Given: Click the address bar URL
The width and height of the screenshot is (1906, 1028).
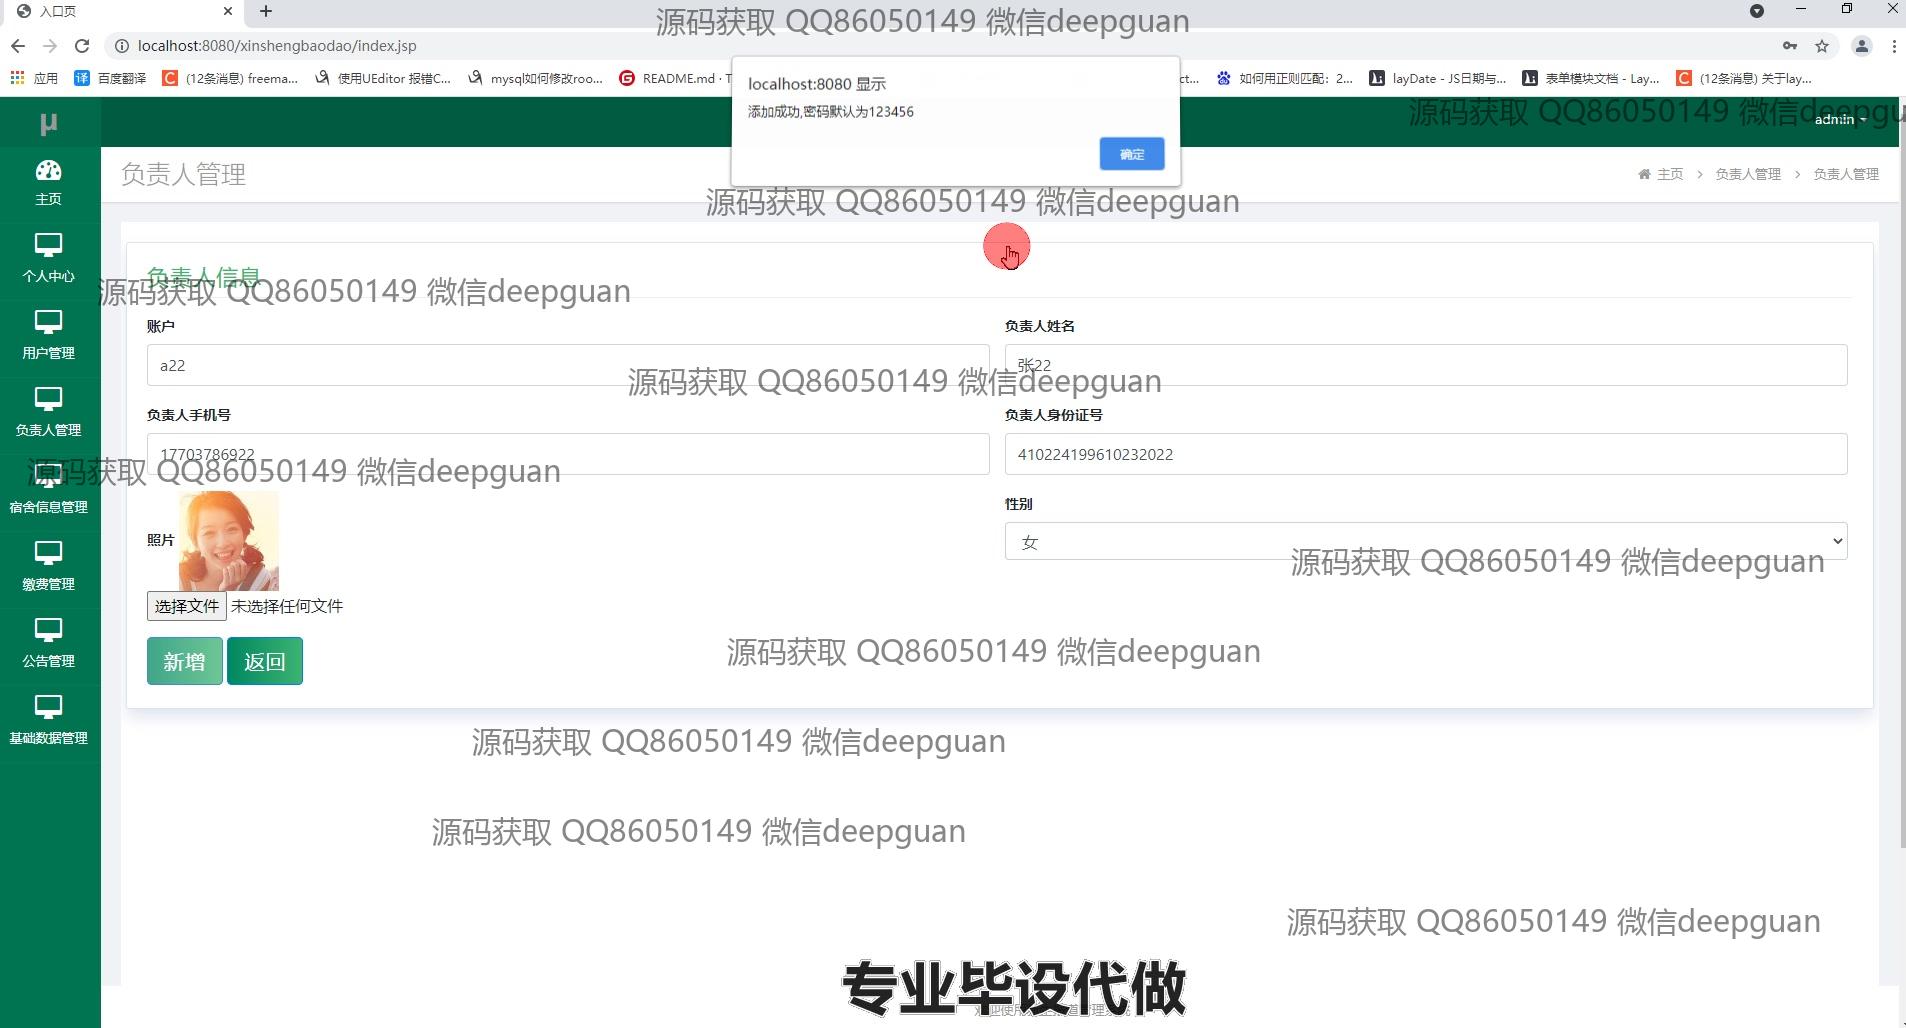Looking at the screenshot, I should 277,46.
